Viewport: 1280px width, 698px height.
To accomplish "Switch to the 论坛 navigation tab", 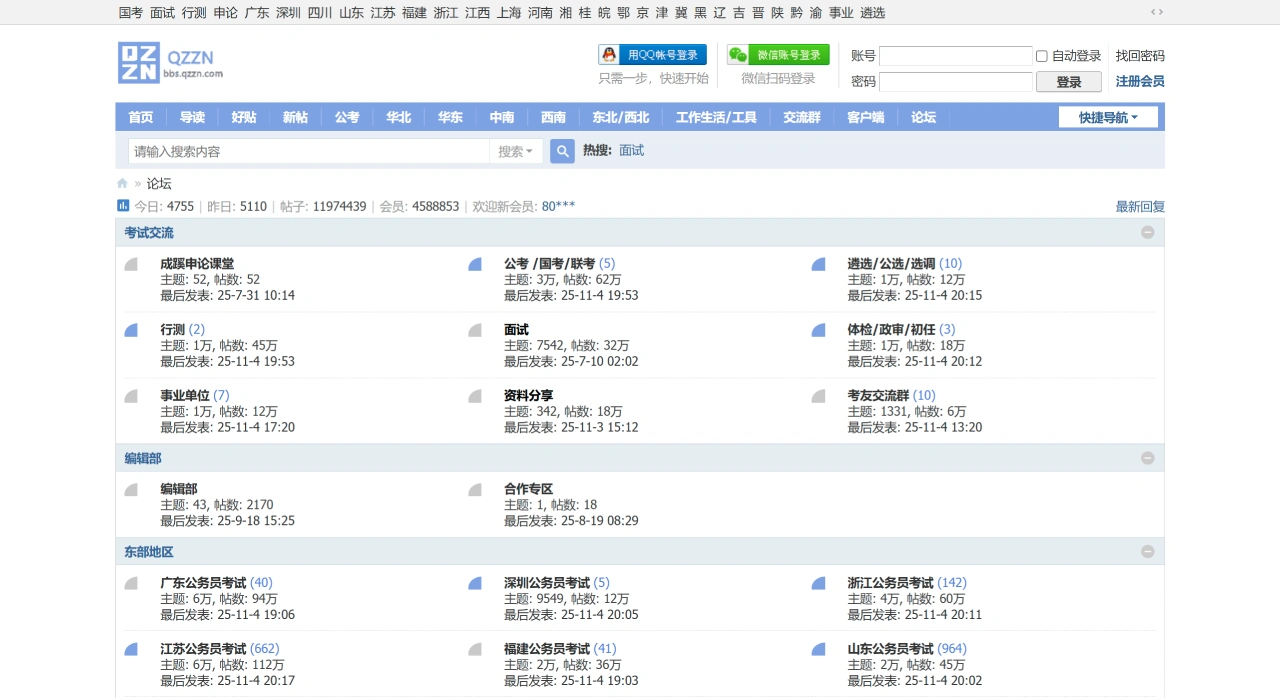I will [922, 117].
